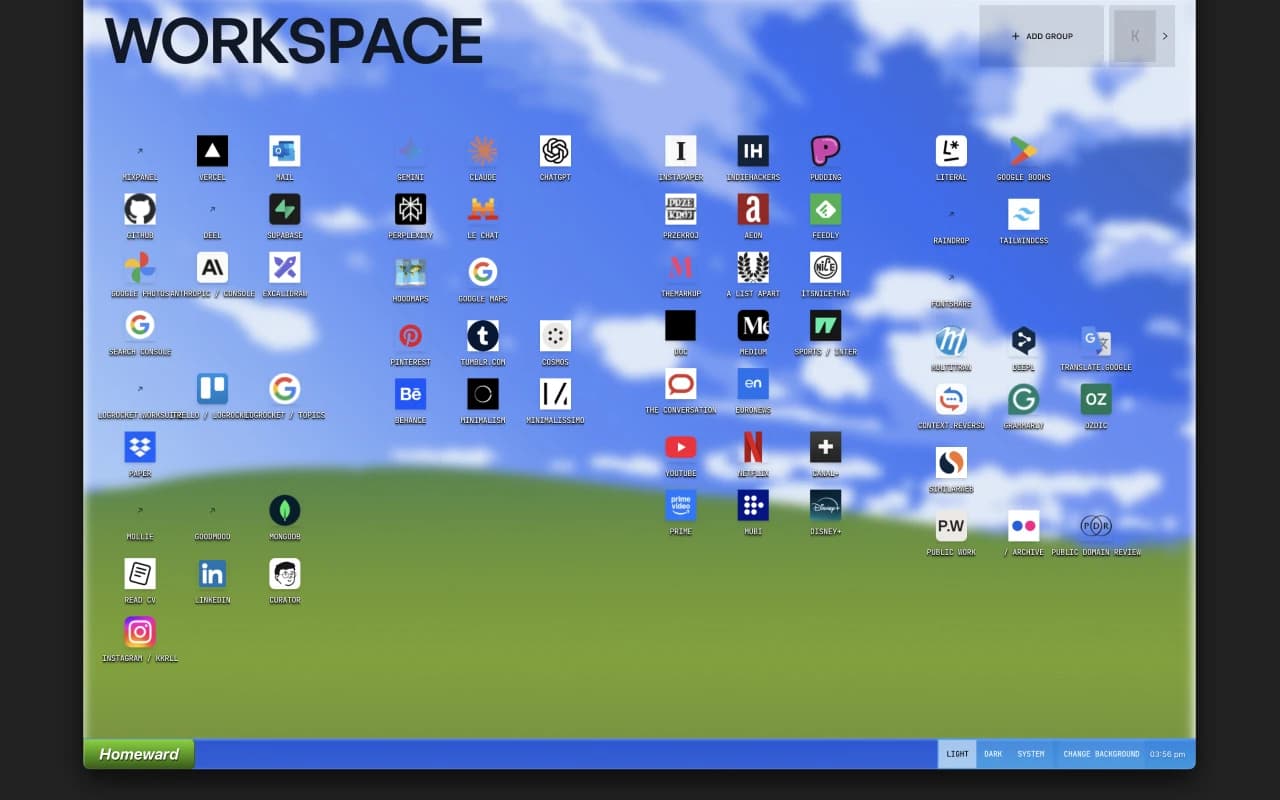Open the TailwindCSS icon
1280x800 pixels.
click(1023, 214)
